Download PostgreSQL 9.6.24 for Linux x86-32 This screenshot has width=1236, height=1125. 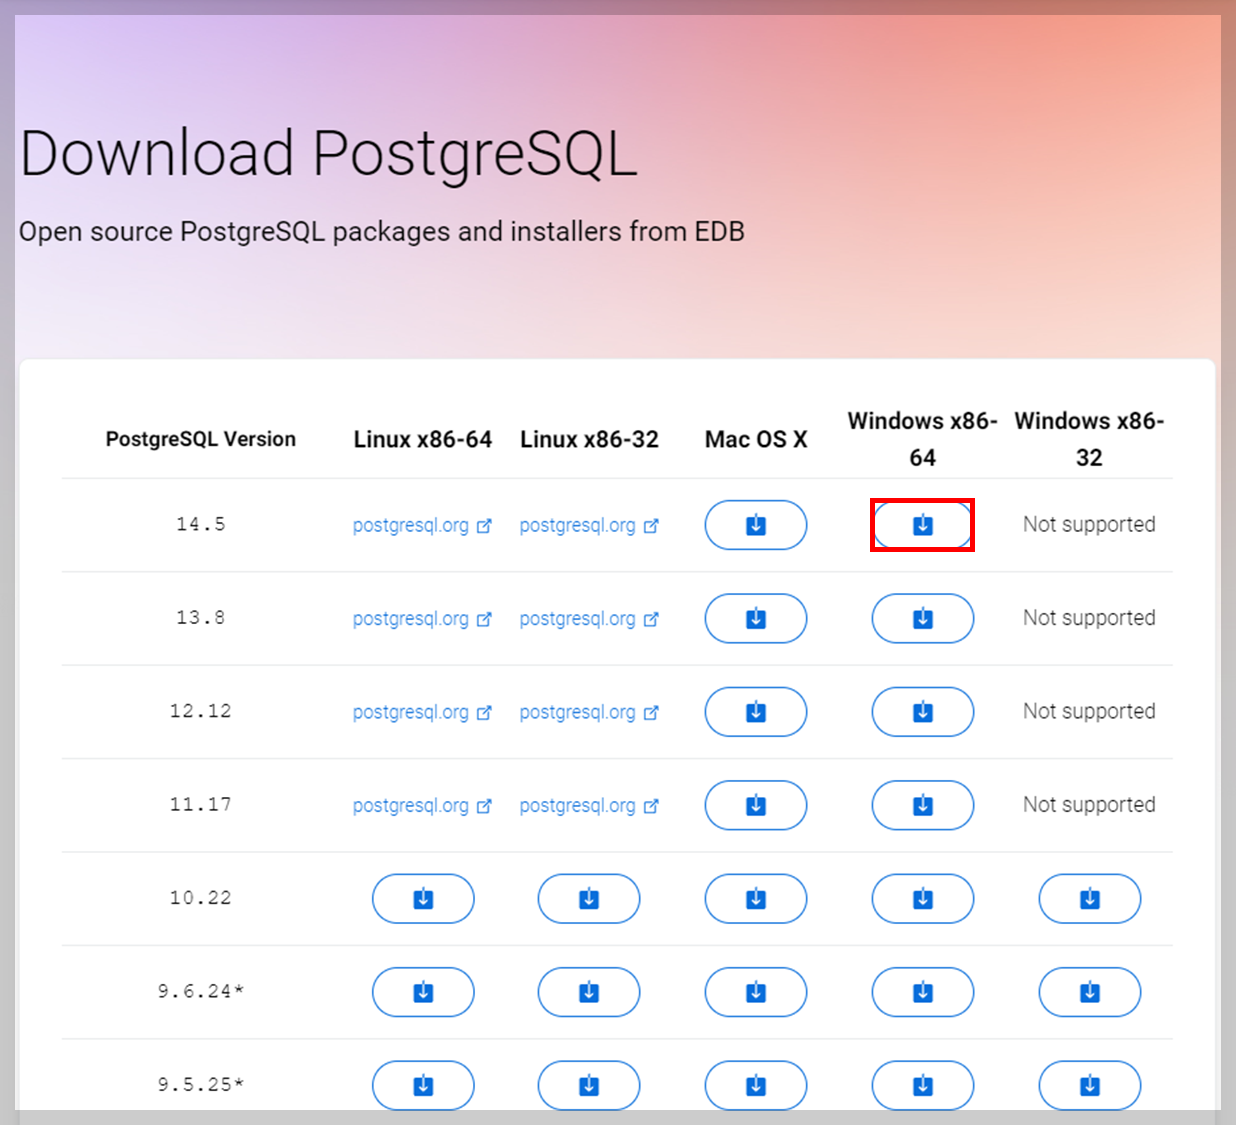pos(589,992)
